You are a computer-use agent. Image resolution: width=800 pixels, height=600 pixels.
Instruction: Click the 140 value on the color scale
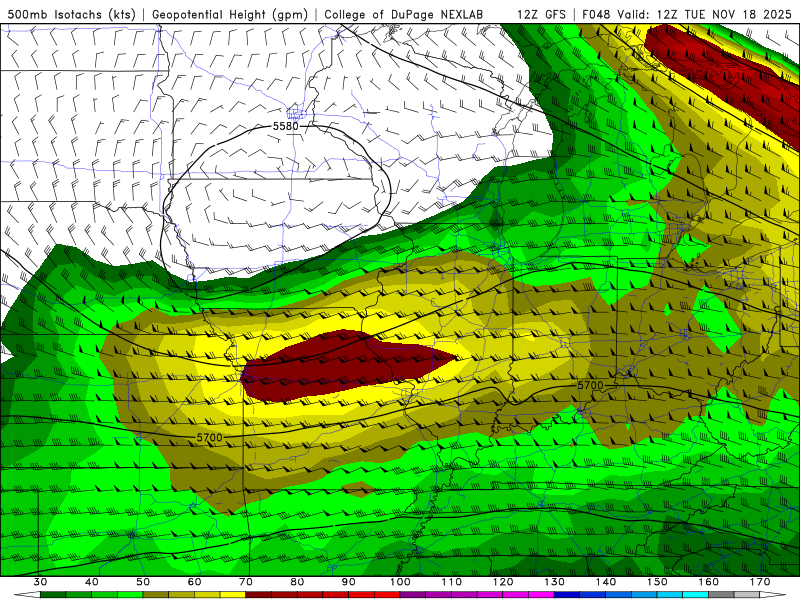pyautogui.click(x=606, y=582)
